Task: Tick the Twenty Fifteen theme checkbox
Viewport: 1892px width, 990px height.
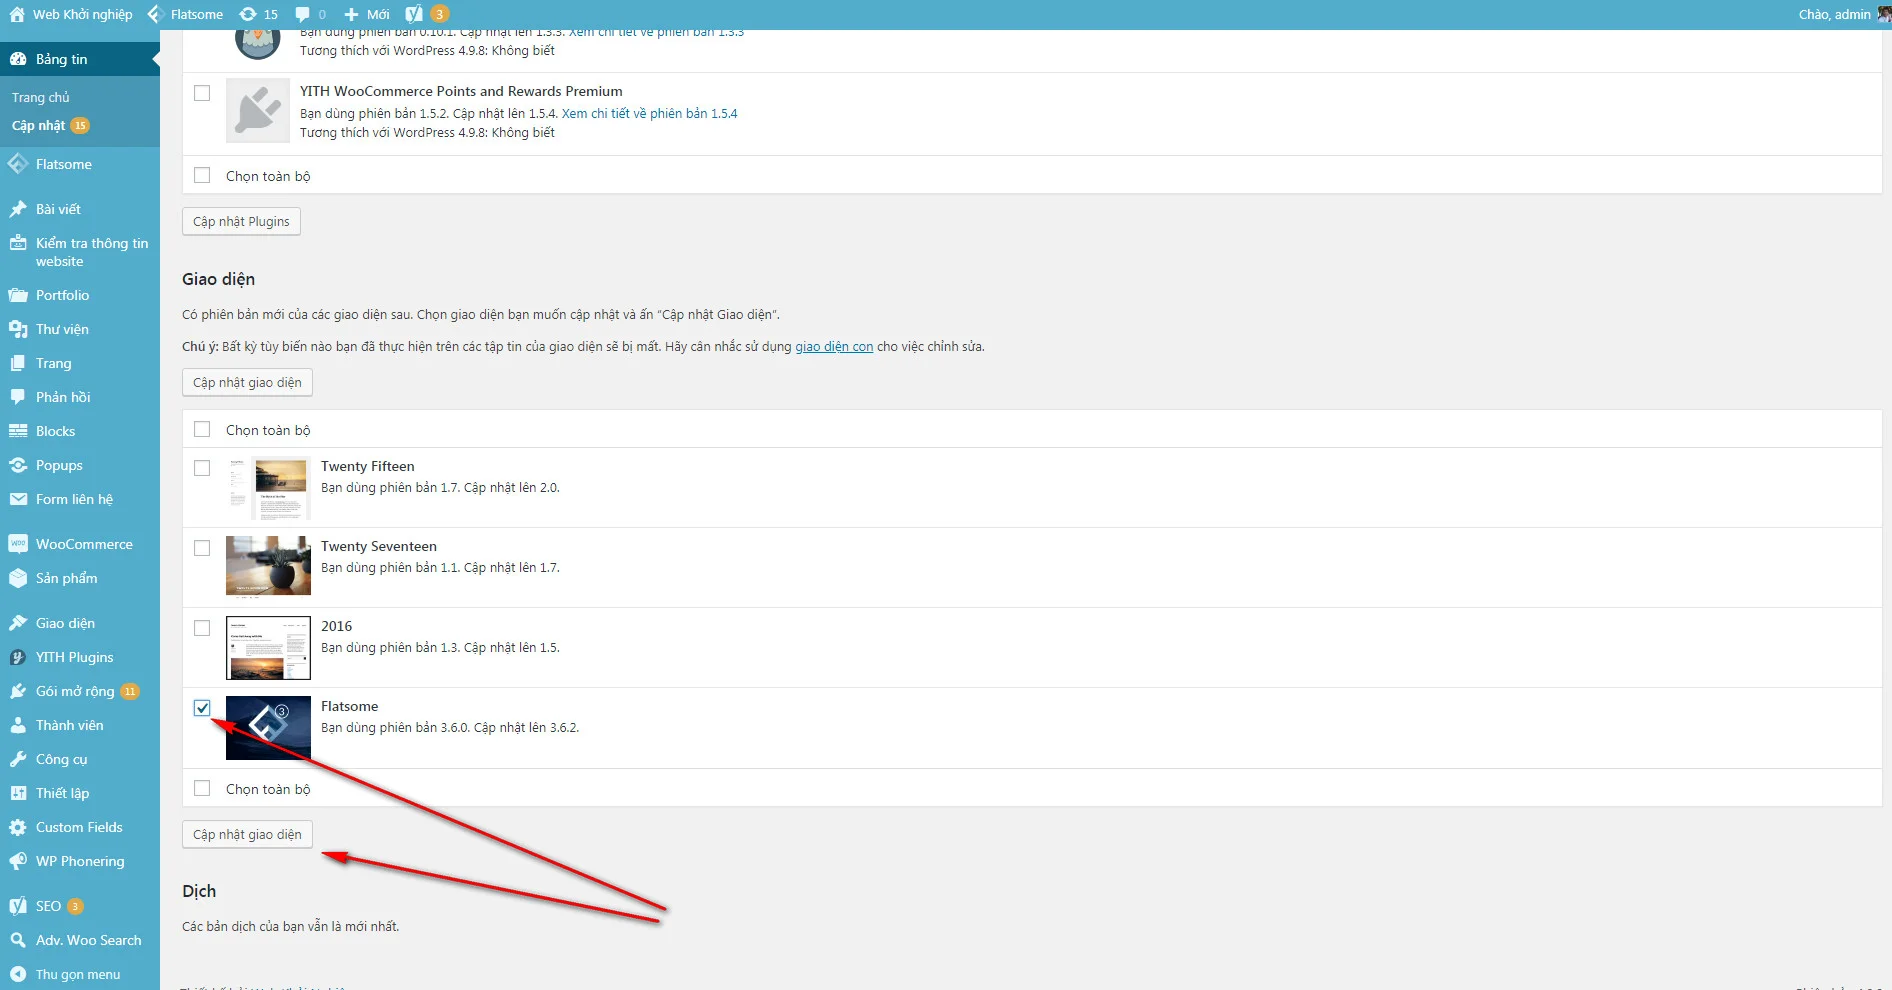Action: [x=202, y=468]
